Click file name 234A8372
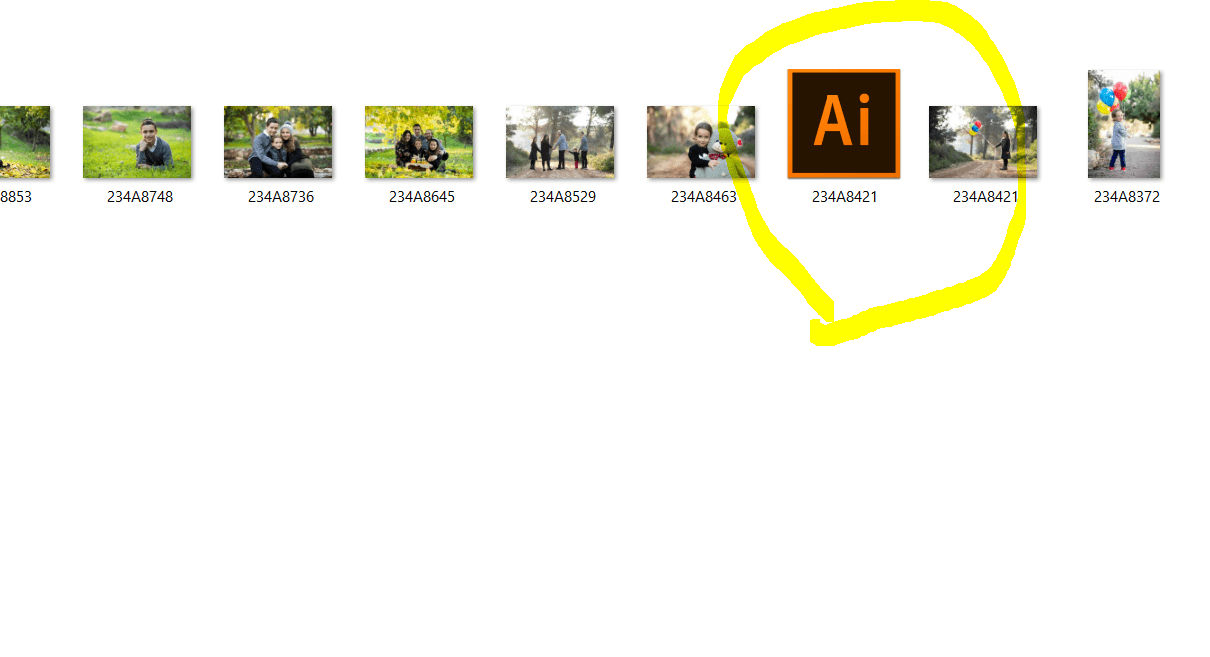1210x657 pixels. [1127, 197]
